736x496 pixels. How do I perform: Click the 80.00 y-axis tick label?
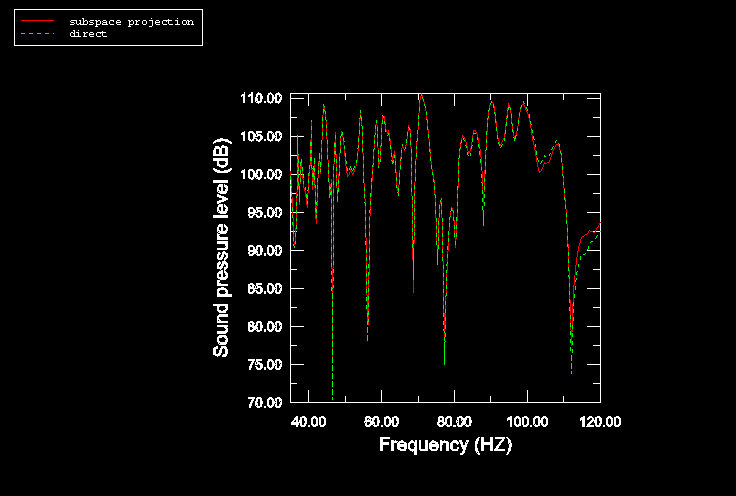pos(263,326)
